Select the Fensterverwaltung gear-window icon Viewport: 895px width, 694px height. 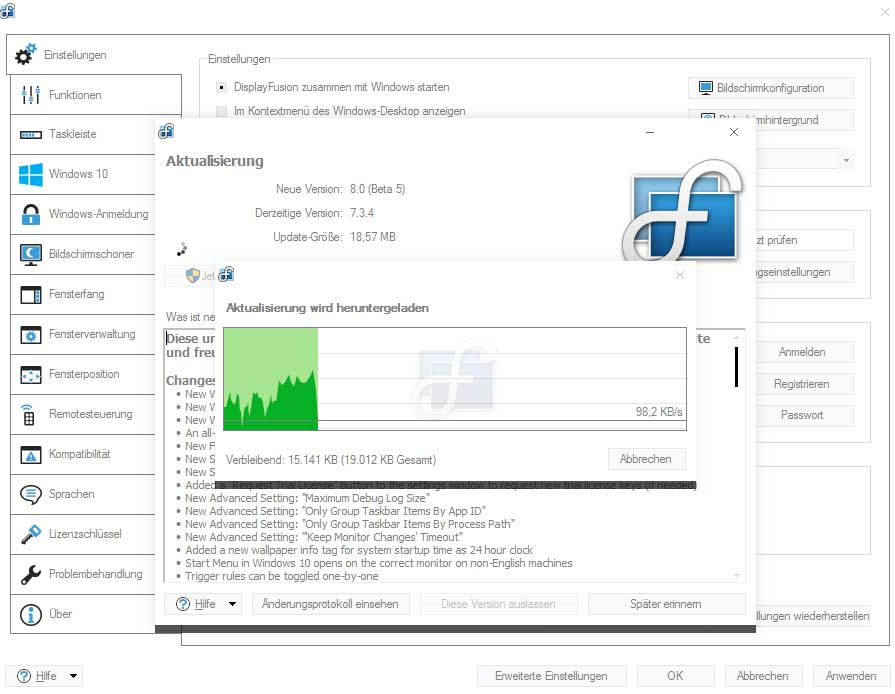[x=30, y=334]
